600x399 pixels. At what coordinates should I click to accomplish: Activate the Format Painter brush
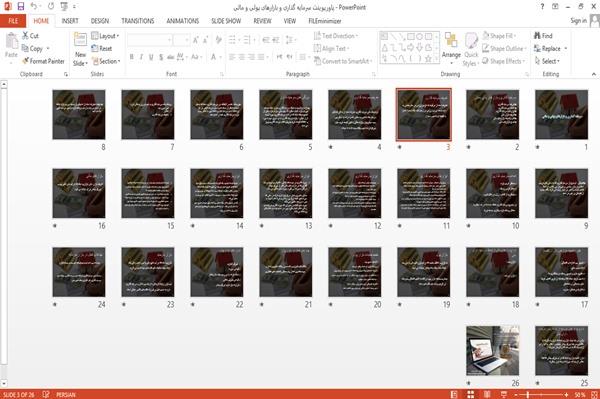(x=43, y=61)
